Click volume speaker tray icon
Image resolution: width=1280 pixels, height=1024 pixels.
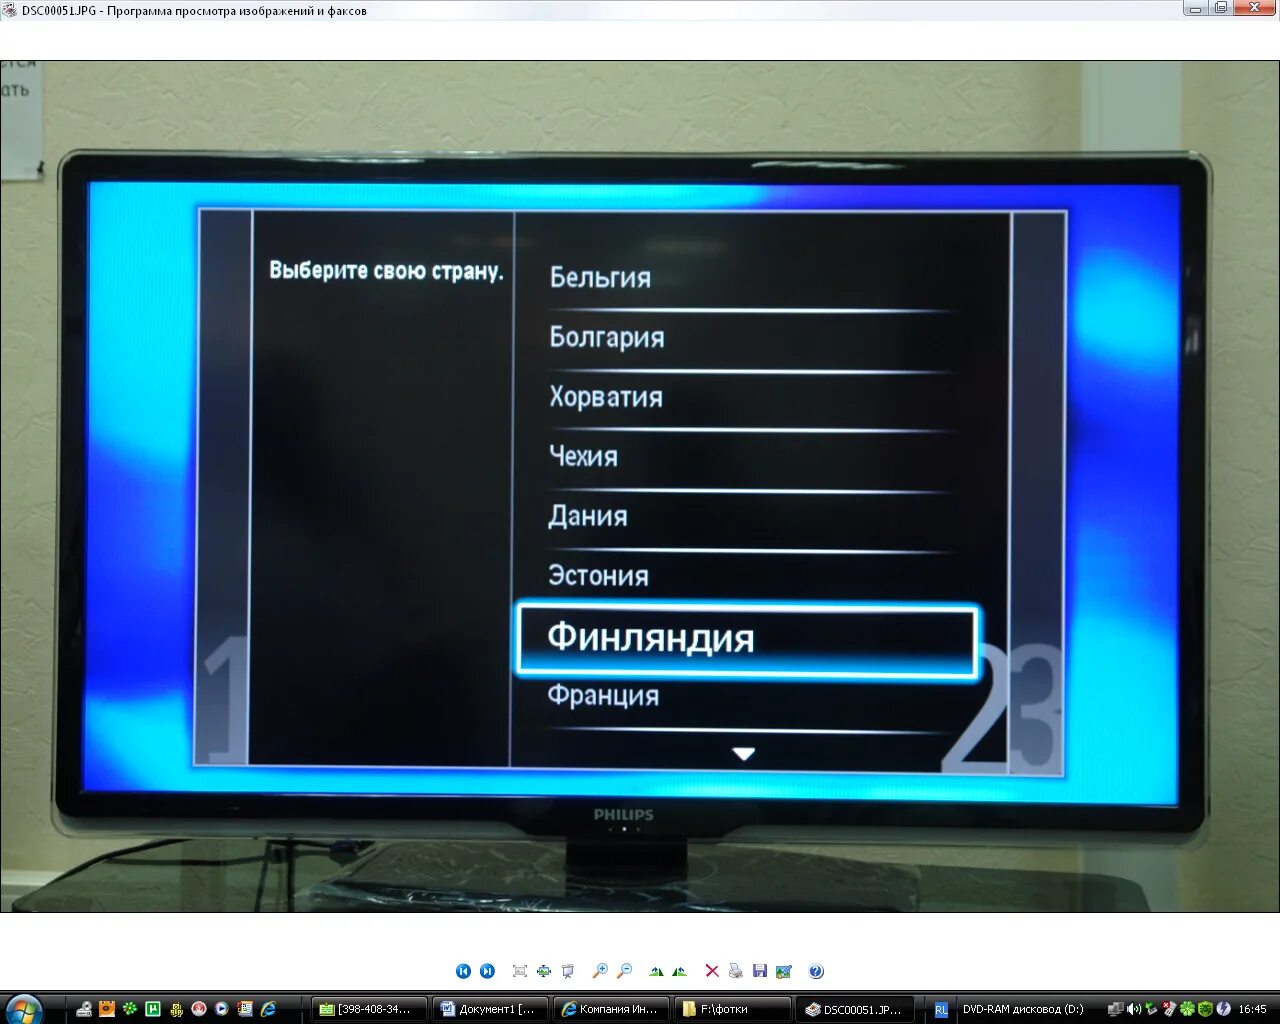(x=1133, y=1009)
